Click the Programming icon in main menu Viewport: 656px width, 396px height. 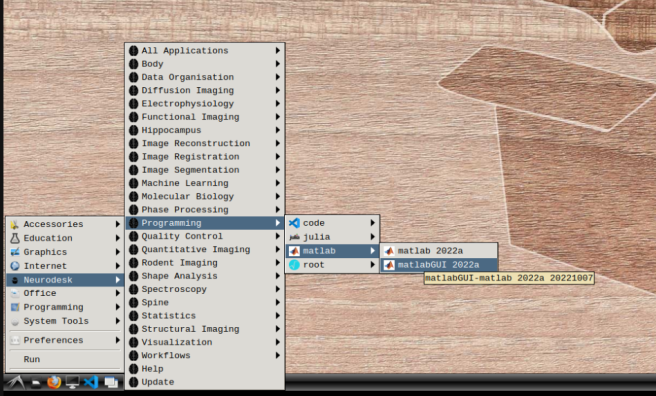tap(15, 307)
